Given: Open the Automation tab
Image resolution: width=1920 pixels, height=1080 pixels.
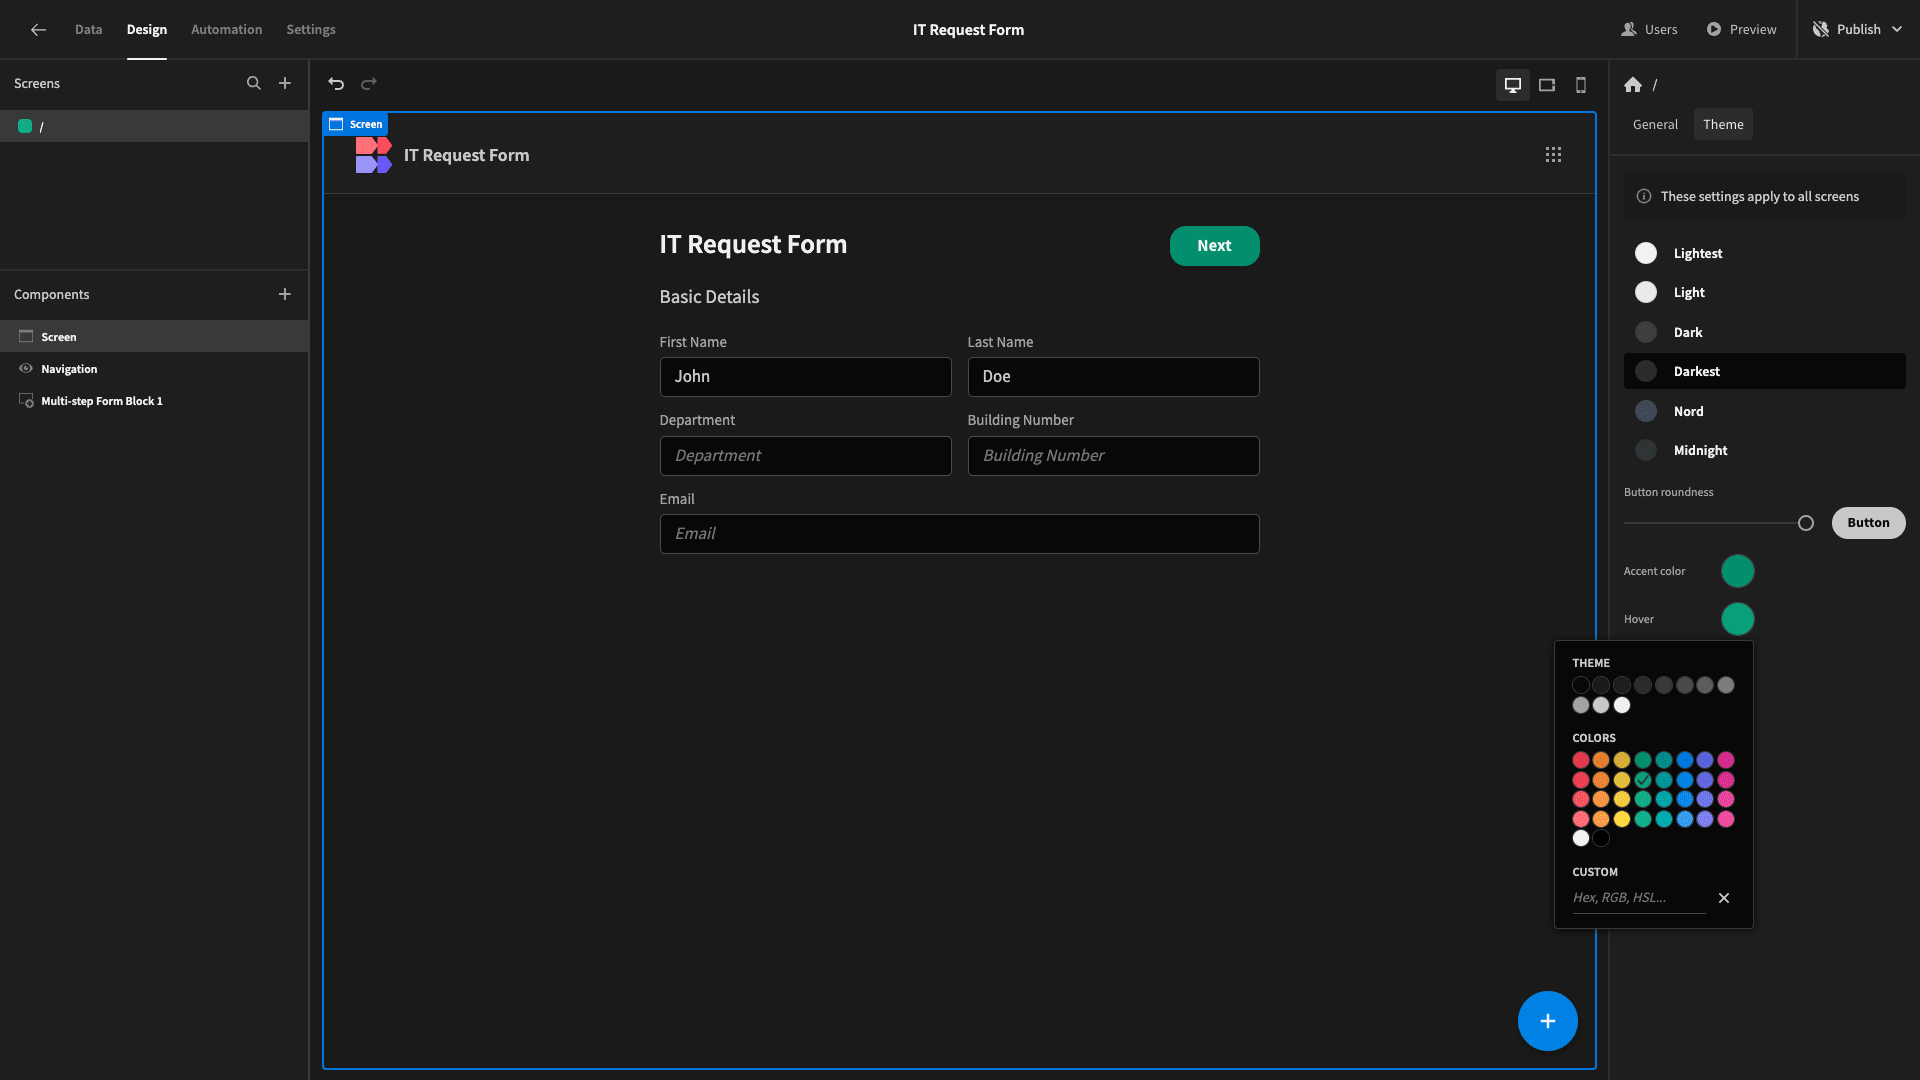Looking at the screenshot, I should (x=227, y=30).
